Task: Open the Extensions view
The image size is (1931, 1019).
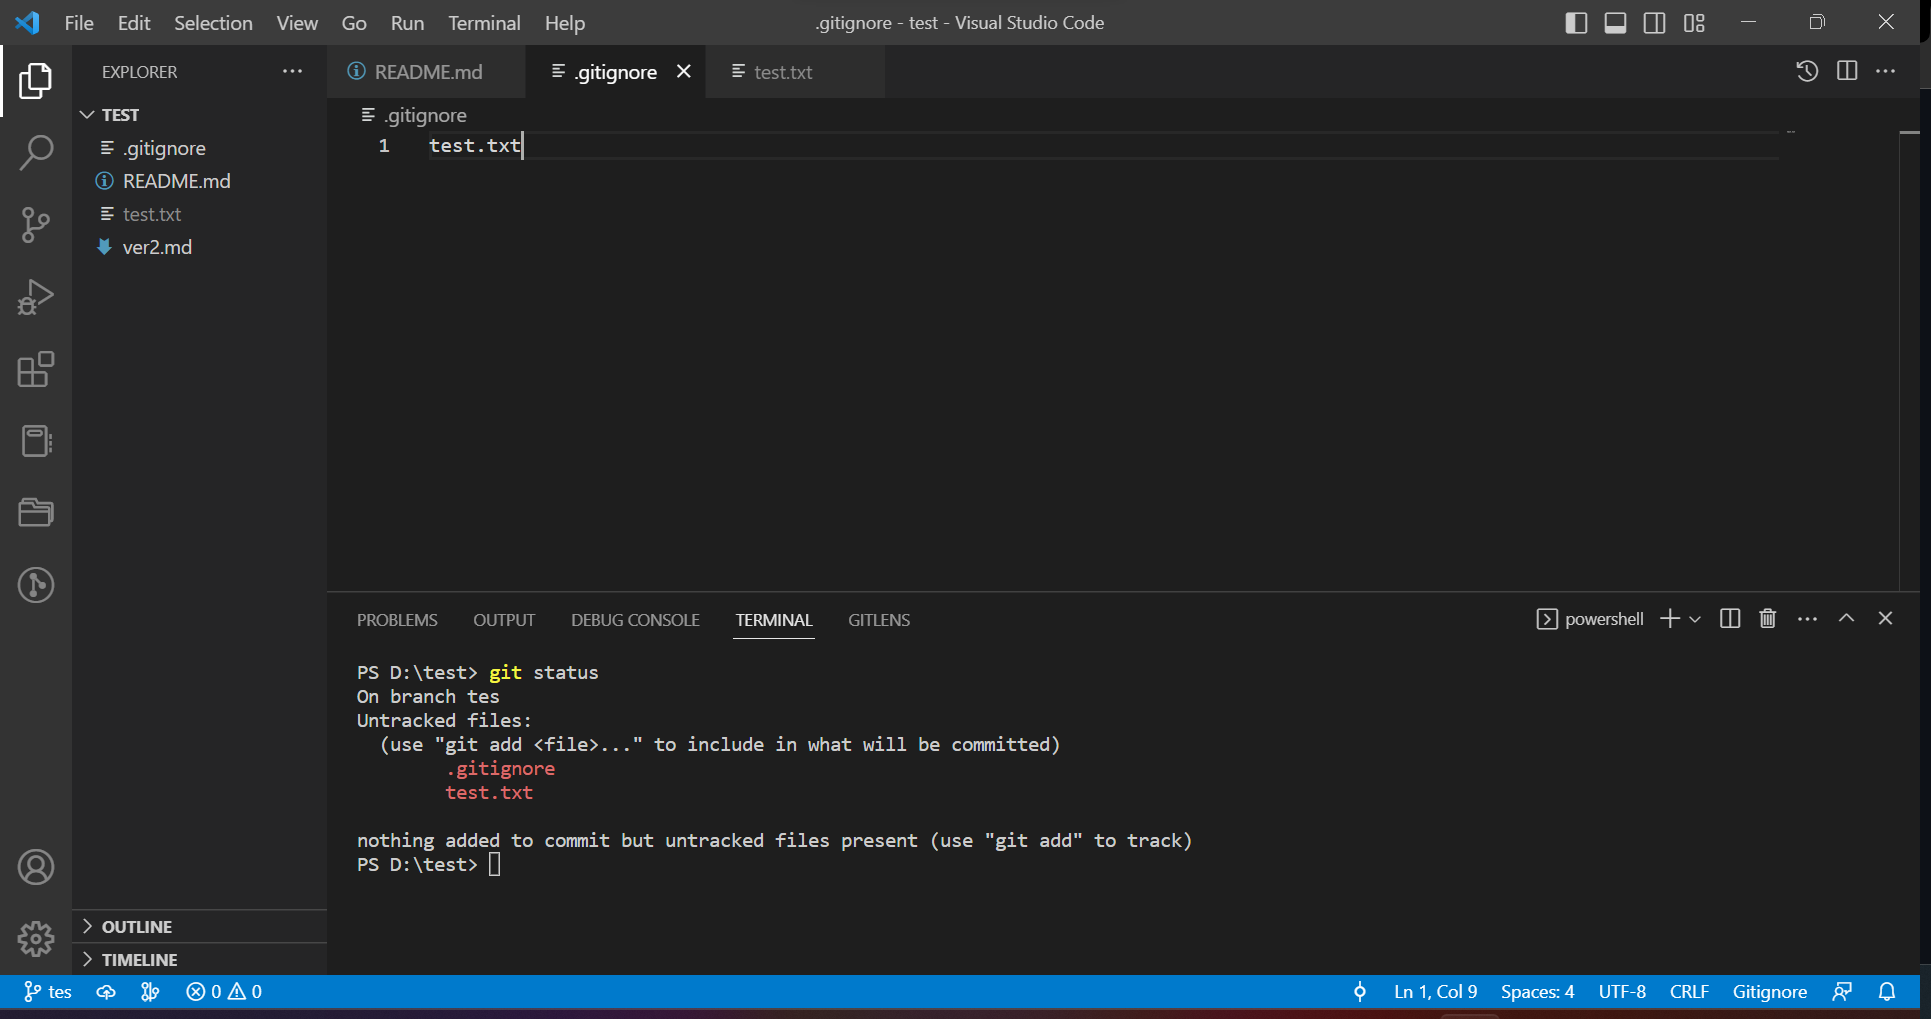Action: (x=36, y=370)
